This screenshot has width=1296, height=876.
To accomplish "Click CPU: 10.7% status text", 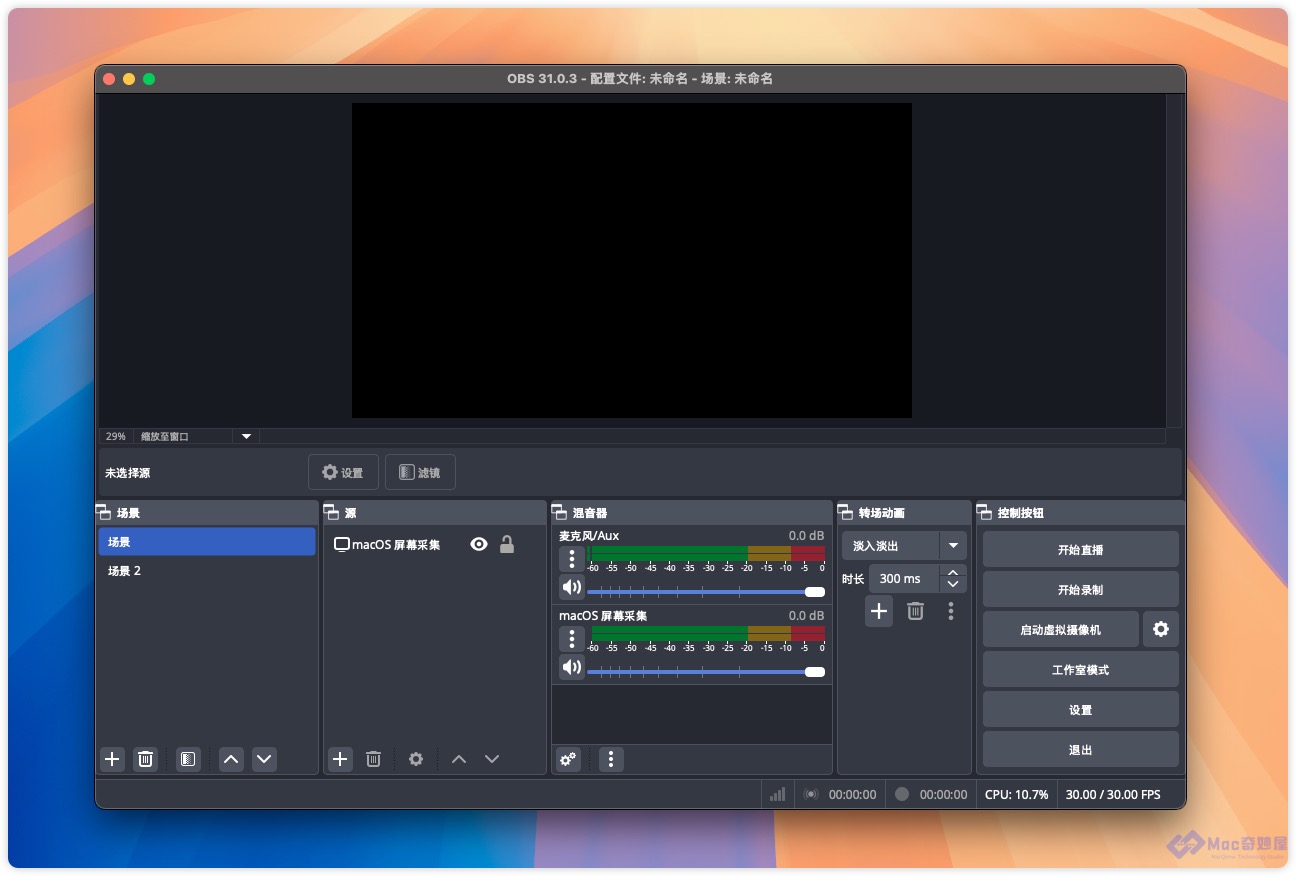I will coord(1017,794).
